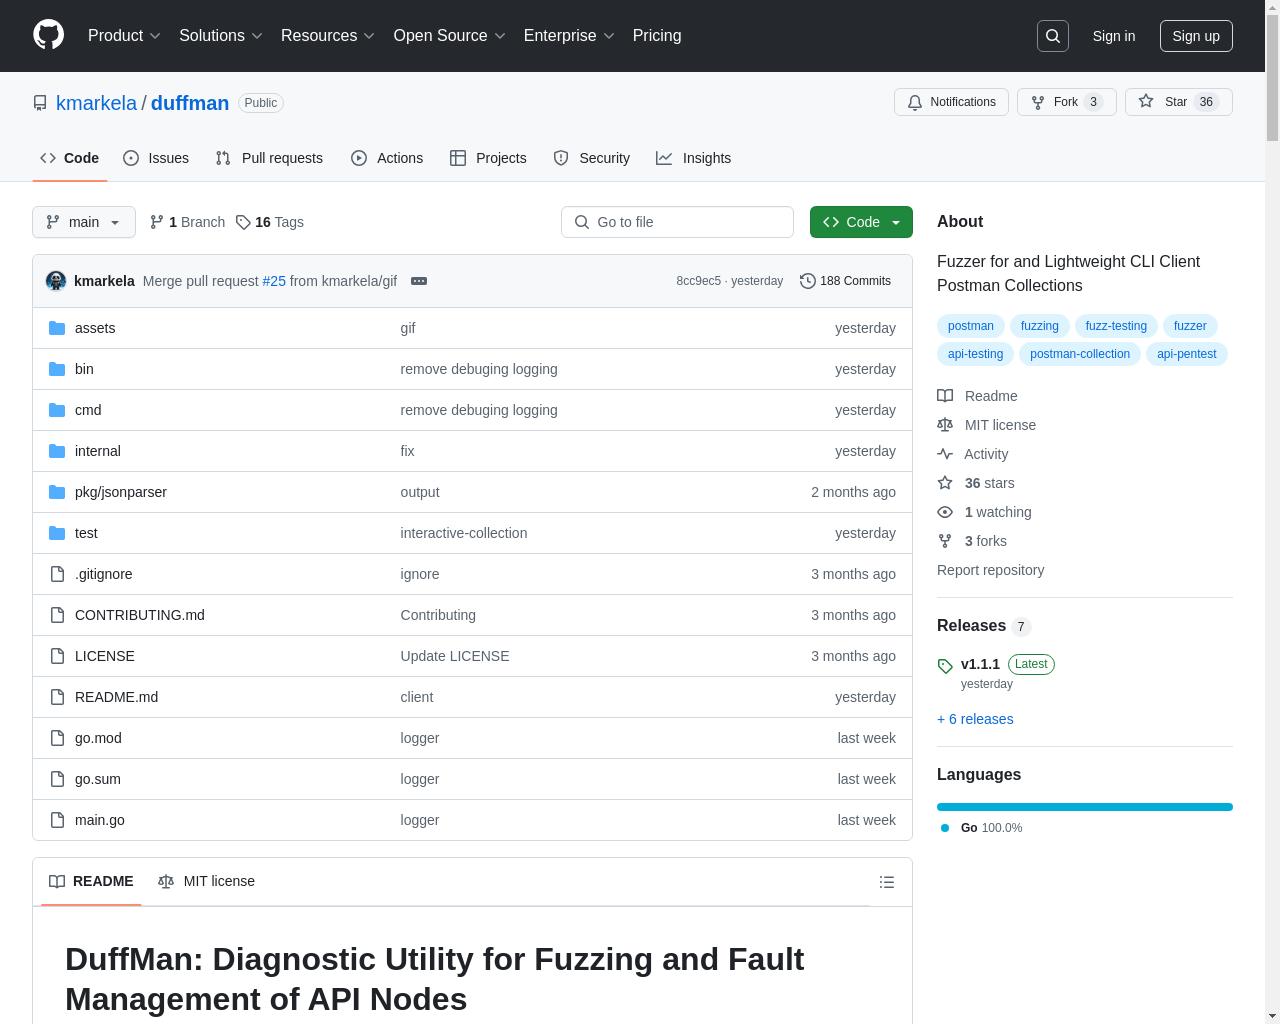Click the Sign in link
The width and height of the screenshot is (1280, 1024).
pos(1114,36)
